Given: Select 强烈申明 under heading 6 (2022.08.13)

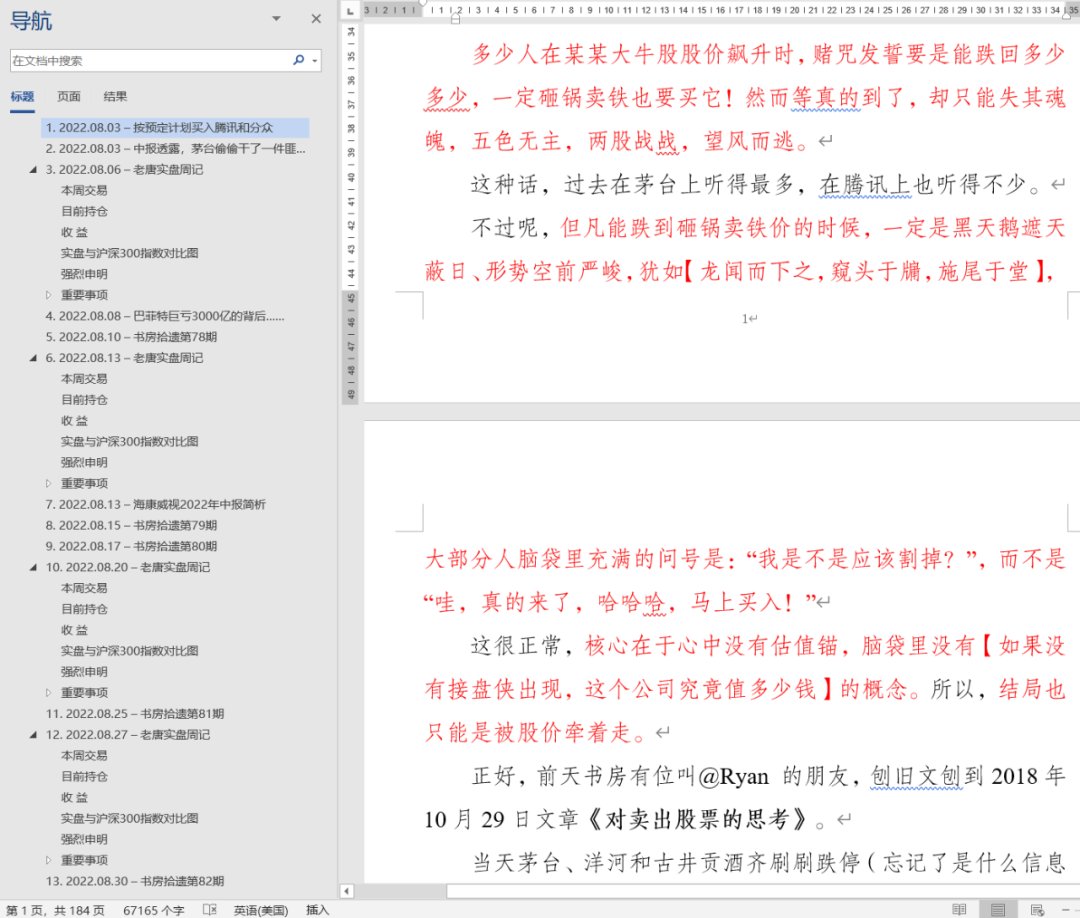Looking at the screenshot, I should click(84, 463).
